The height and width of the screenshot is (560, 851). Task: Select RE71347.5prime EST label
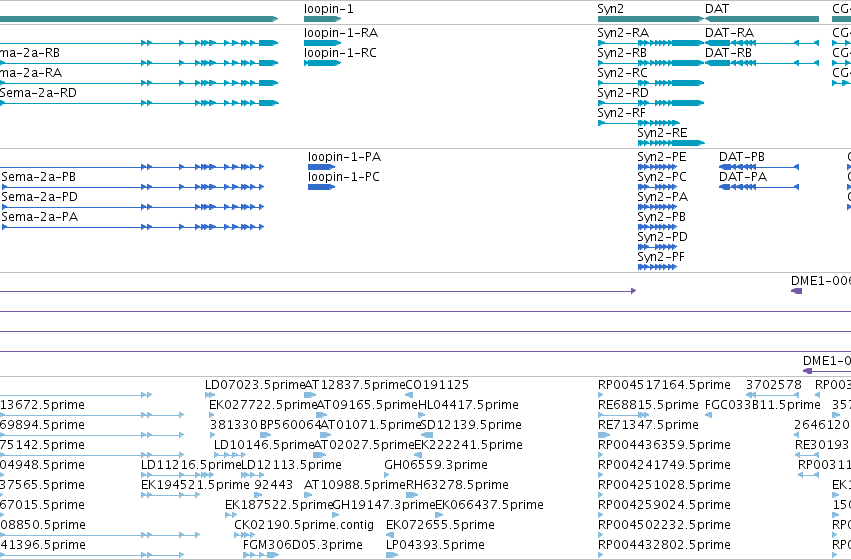[x=648, y=425]
